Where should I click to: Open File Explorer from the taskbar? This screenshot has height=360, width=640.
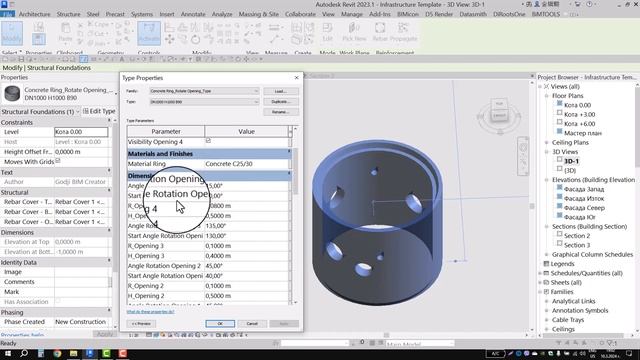(x=73, y=353)
